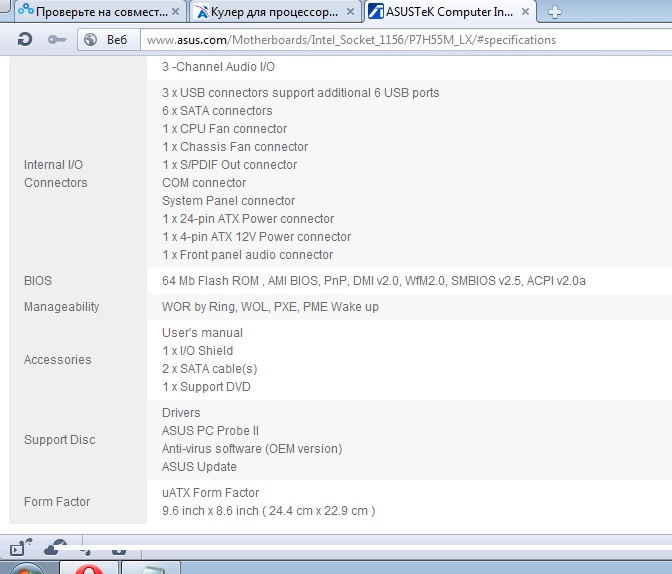Click the 'Manageability' row label
Viewport: 672px width, 574px height.
pyautogui.click(x=61, y=307)
